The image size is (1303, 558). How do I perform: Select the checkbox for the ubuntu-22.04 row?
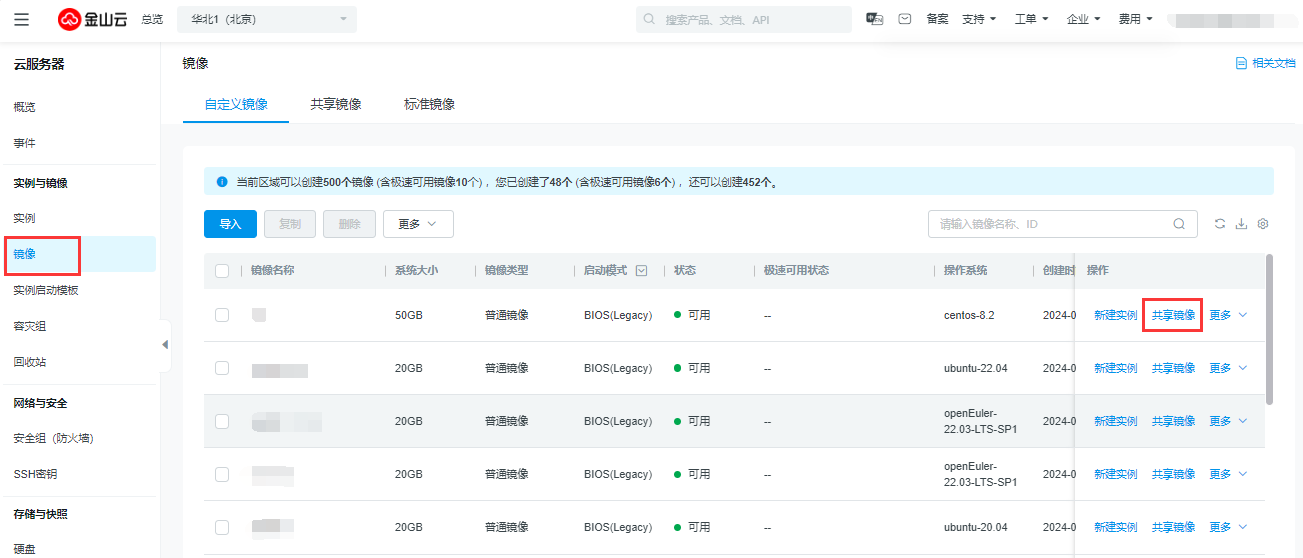(x=222, y=368)
